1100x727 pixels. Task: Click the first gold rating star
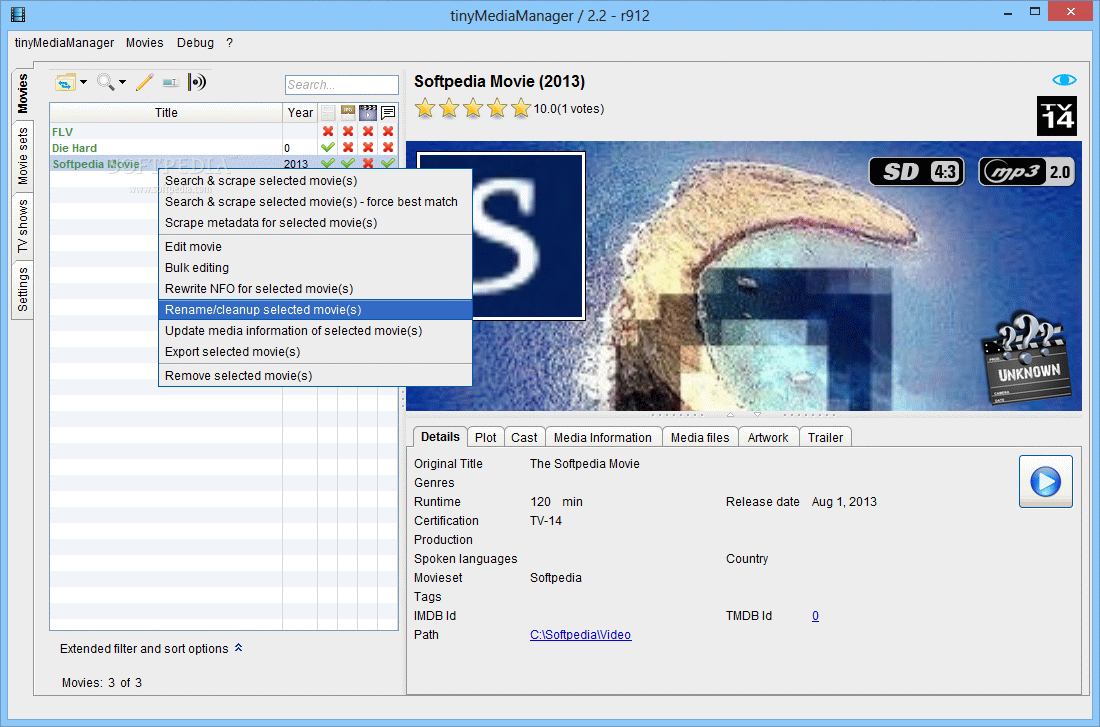(x=424, y=109)
